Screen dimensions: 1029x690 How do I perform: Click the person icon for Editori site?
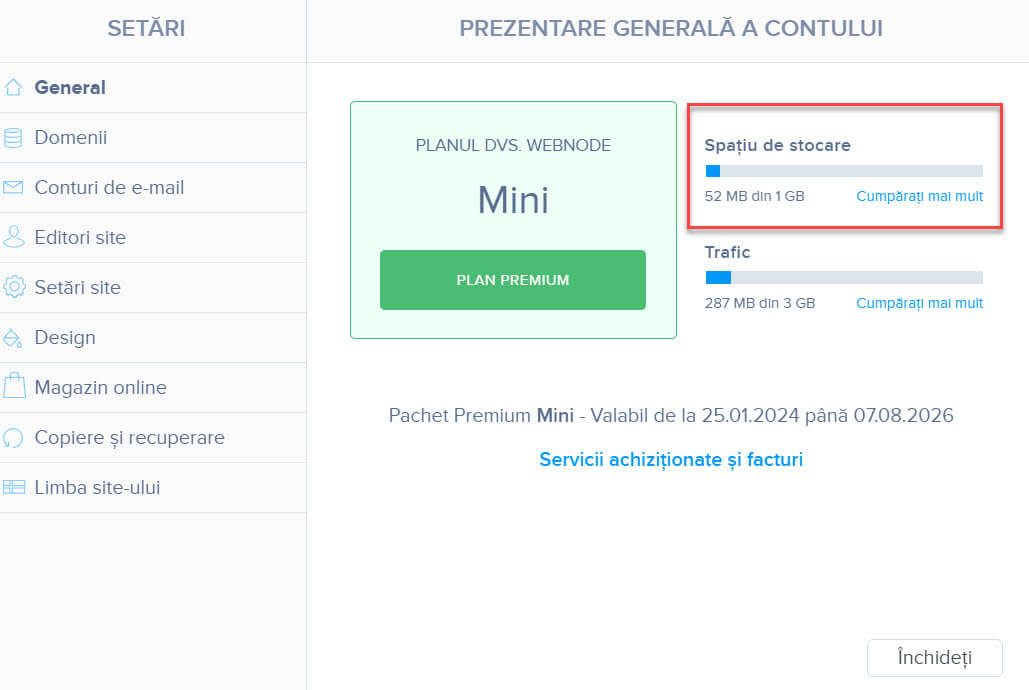tap(13, 237)
